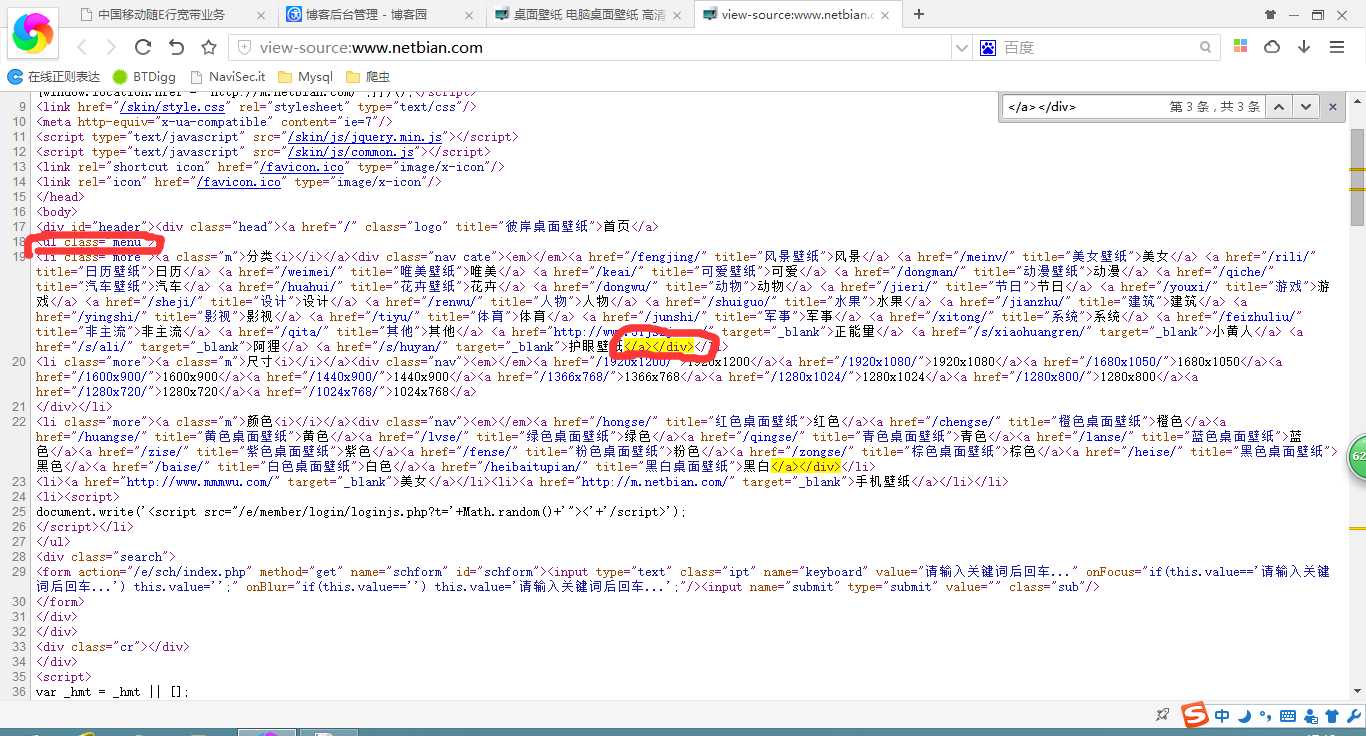Open the Sogou soft keyboard icon
The height and width of the screenshot is (736, 1366).
point(1287,716)
